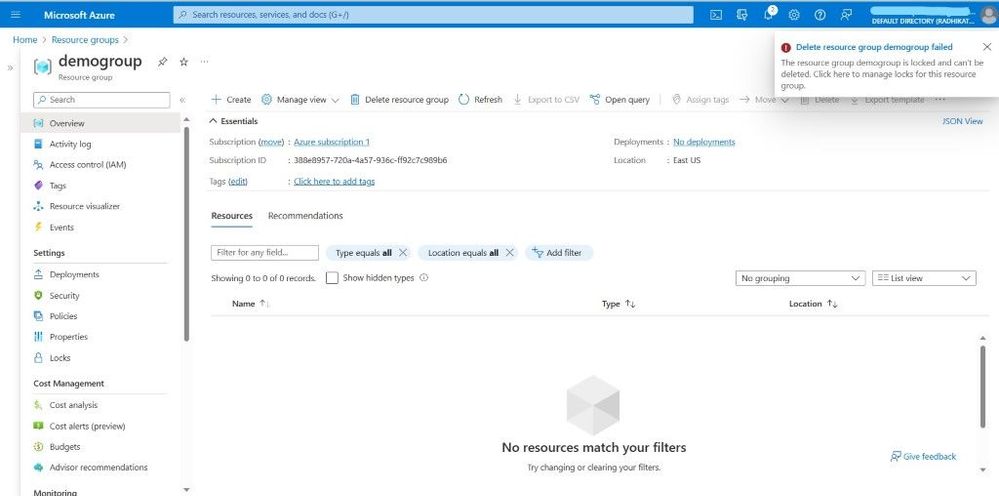Toggle Show hidden types checkbox
The image size is (999, 496).
[x=331, y=278]
